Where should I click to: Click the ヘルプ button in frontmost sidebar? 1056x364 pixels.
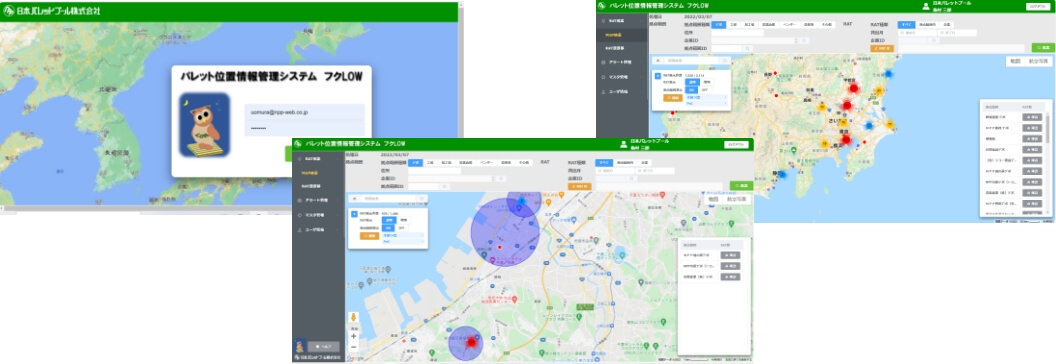coord(323,346)
